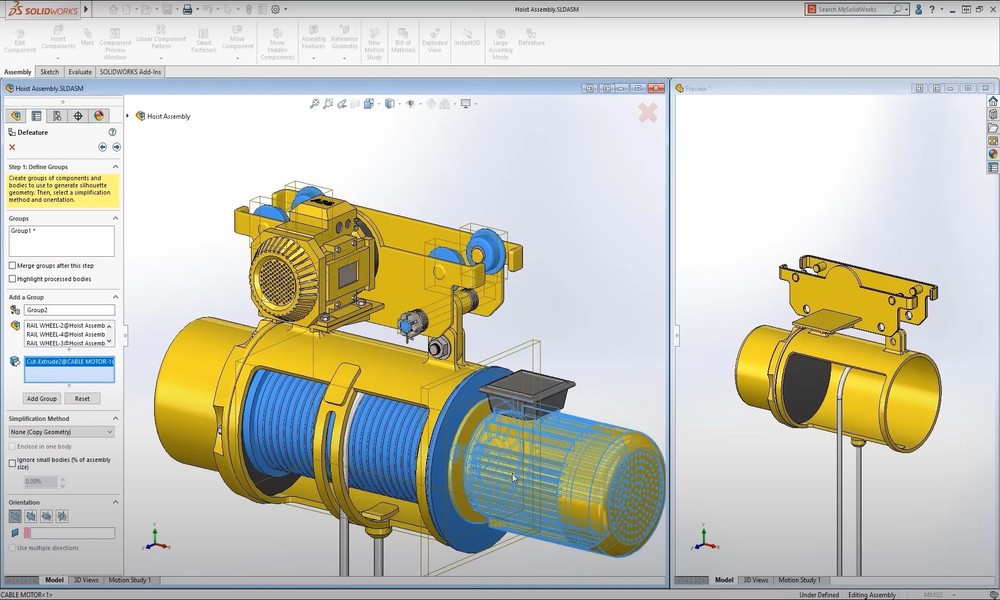This screenshot has height=600, width=1000.
Task: Click the Print icon in top toolbar
Action: coord(187,9)
